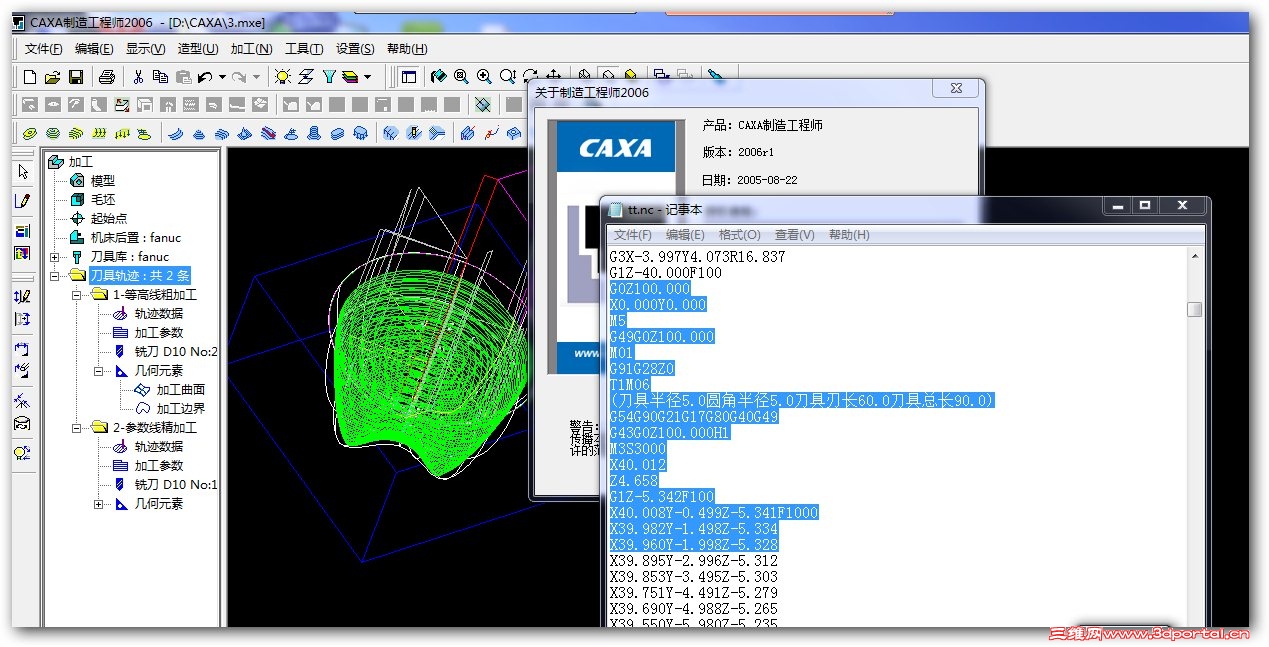Open 格式(O) menu in Notepad
The width and height of the screenshot is (1269, 647).
(x=740, y=235)
